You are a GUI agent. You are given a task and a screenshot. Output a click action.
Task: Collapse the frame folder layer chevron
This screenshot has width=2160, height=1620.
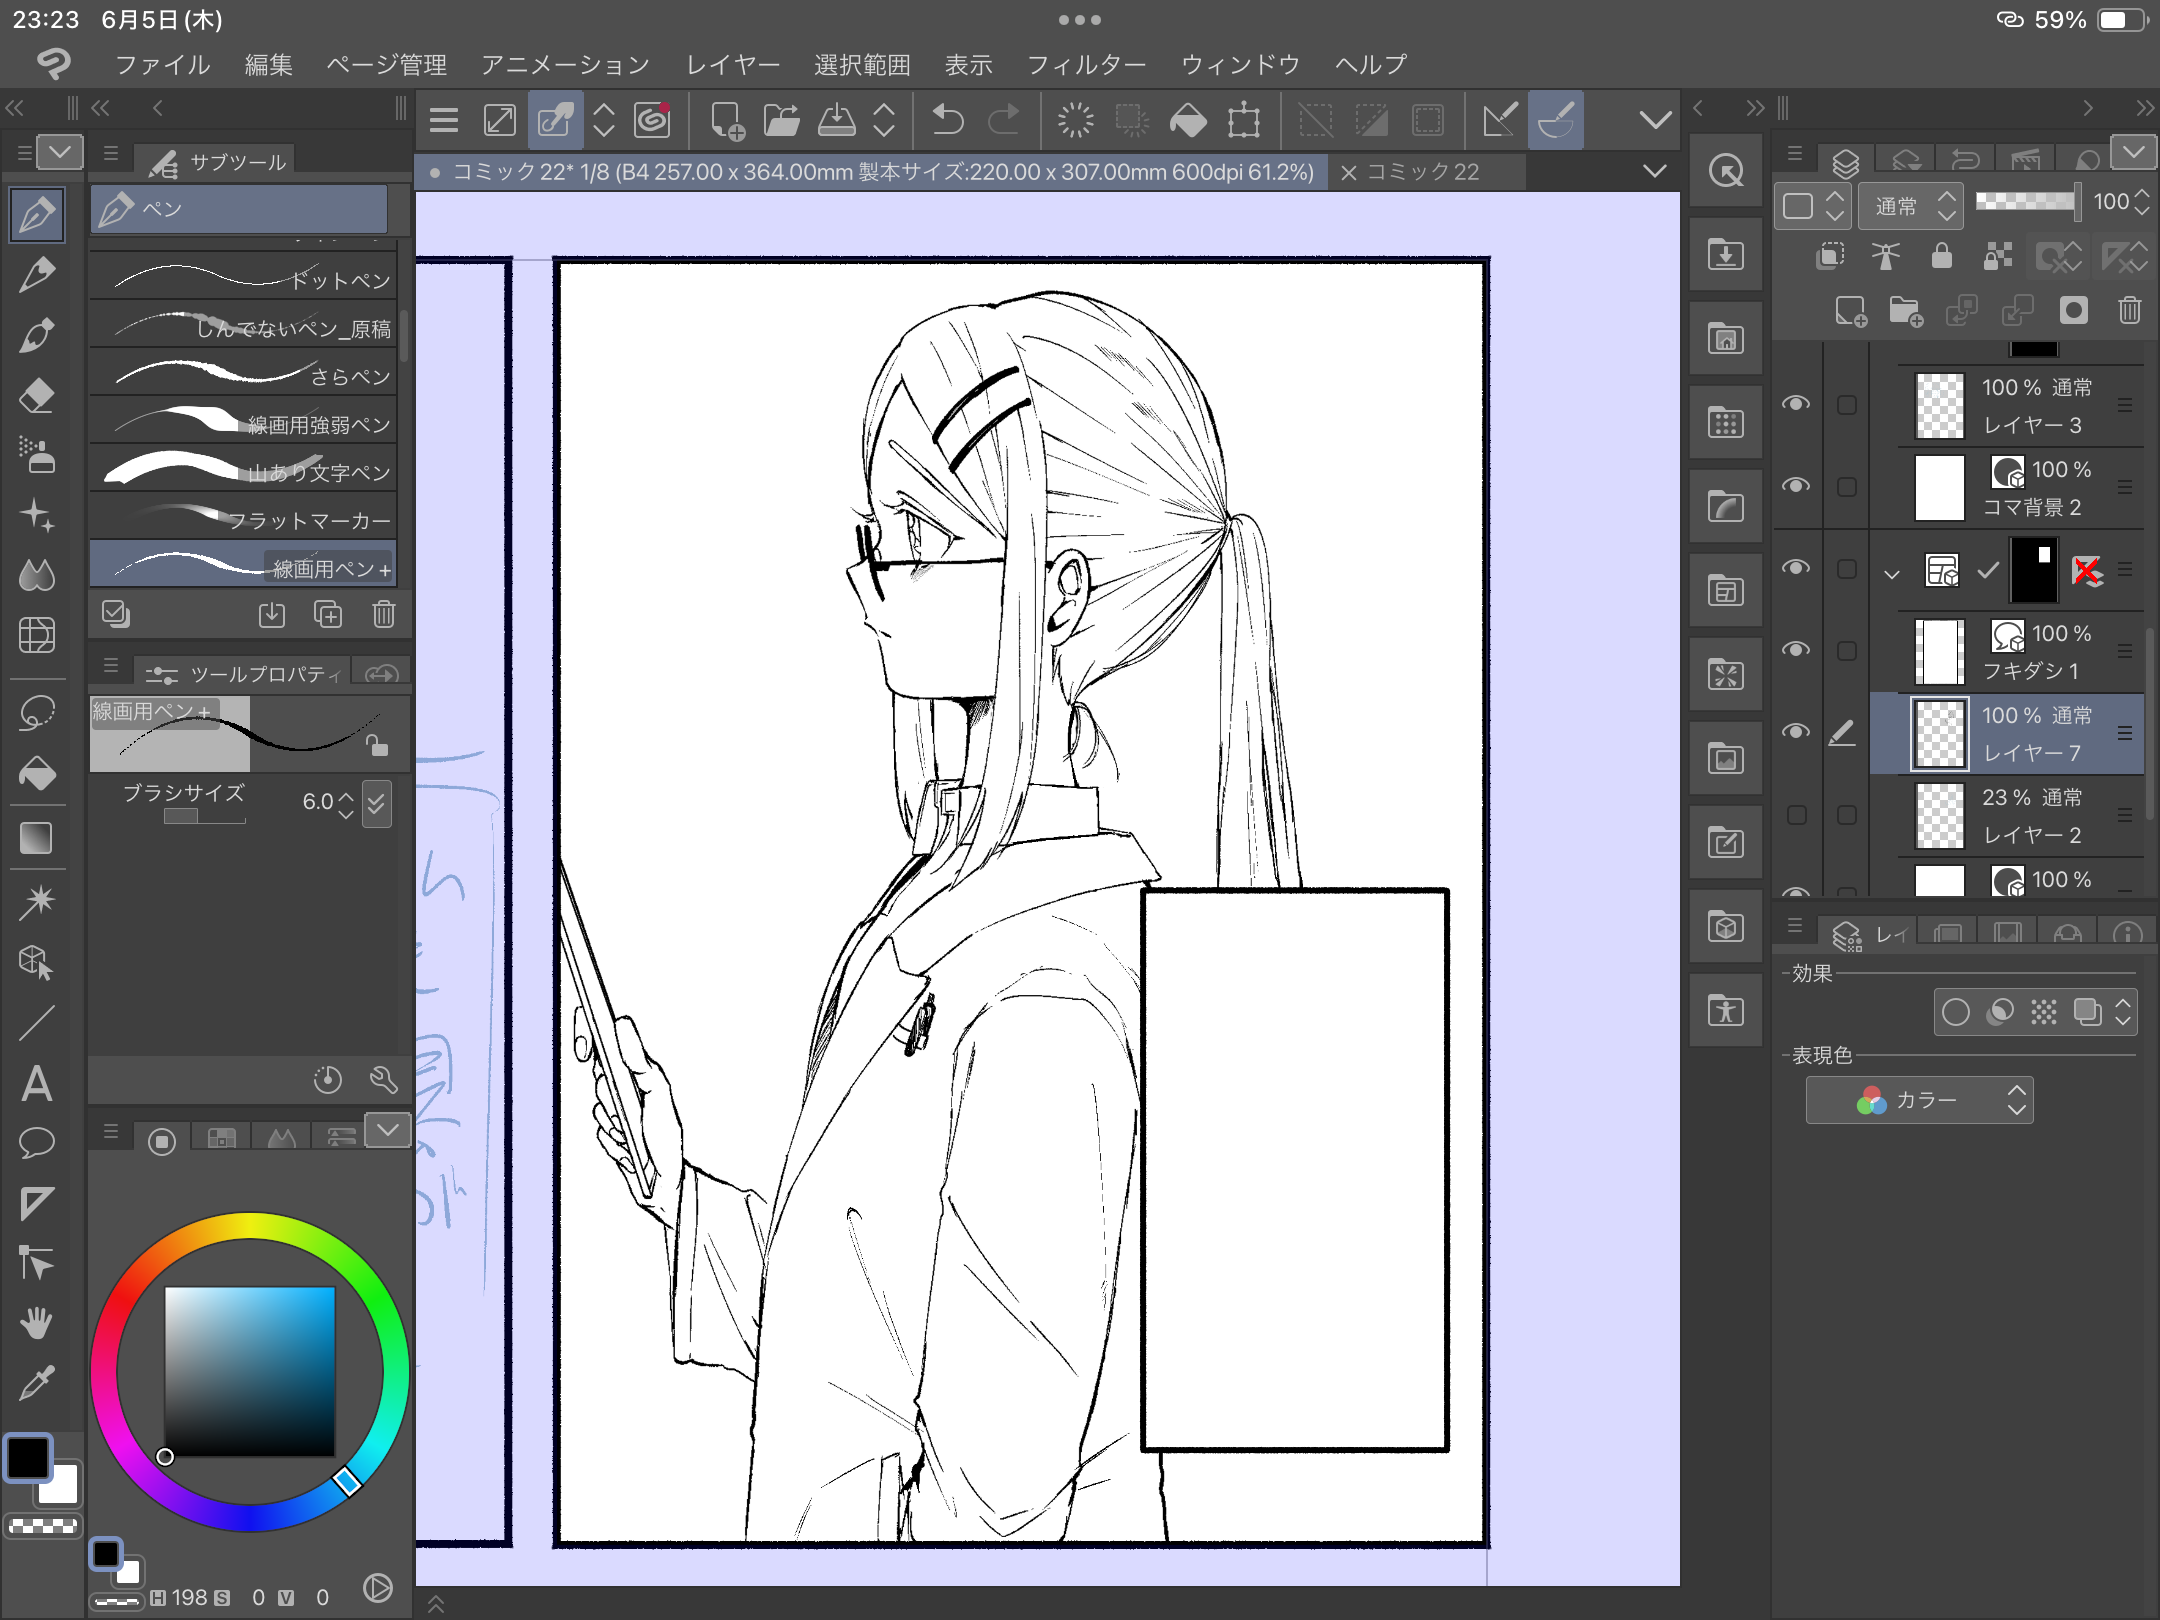click(x=1891, y=574)
